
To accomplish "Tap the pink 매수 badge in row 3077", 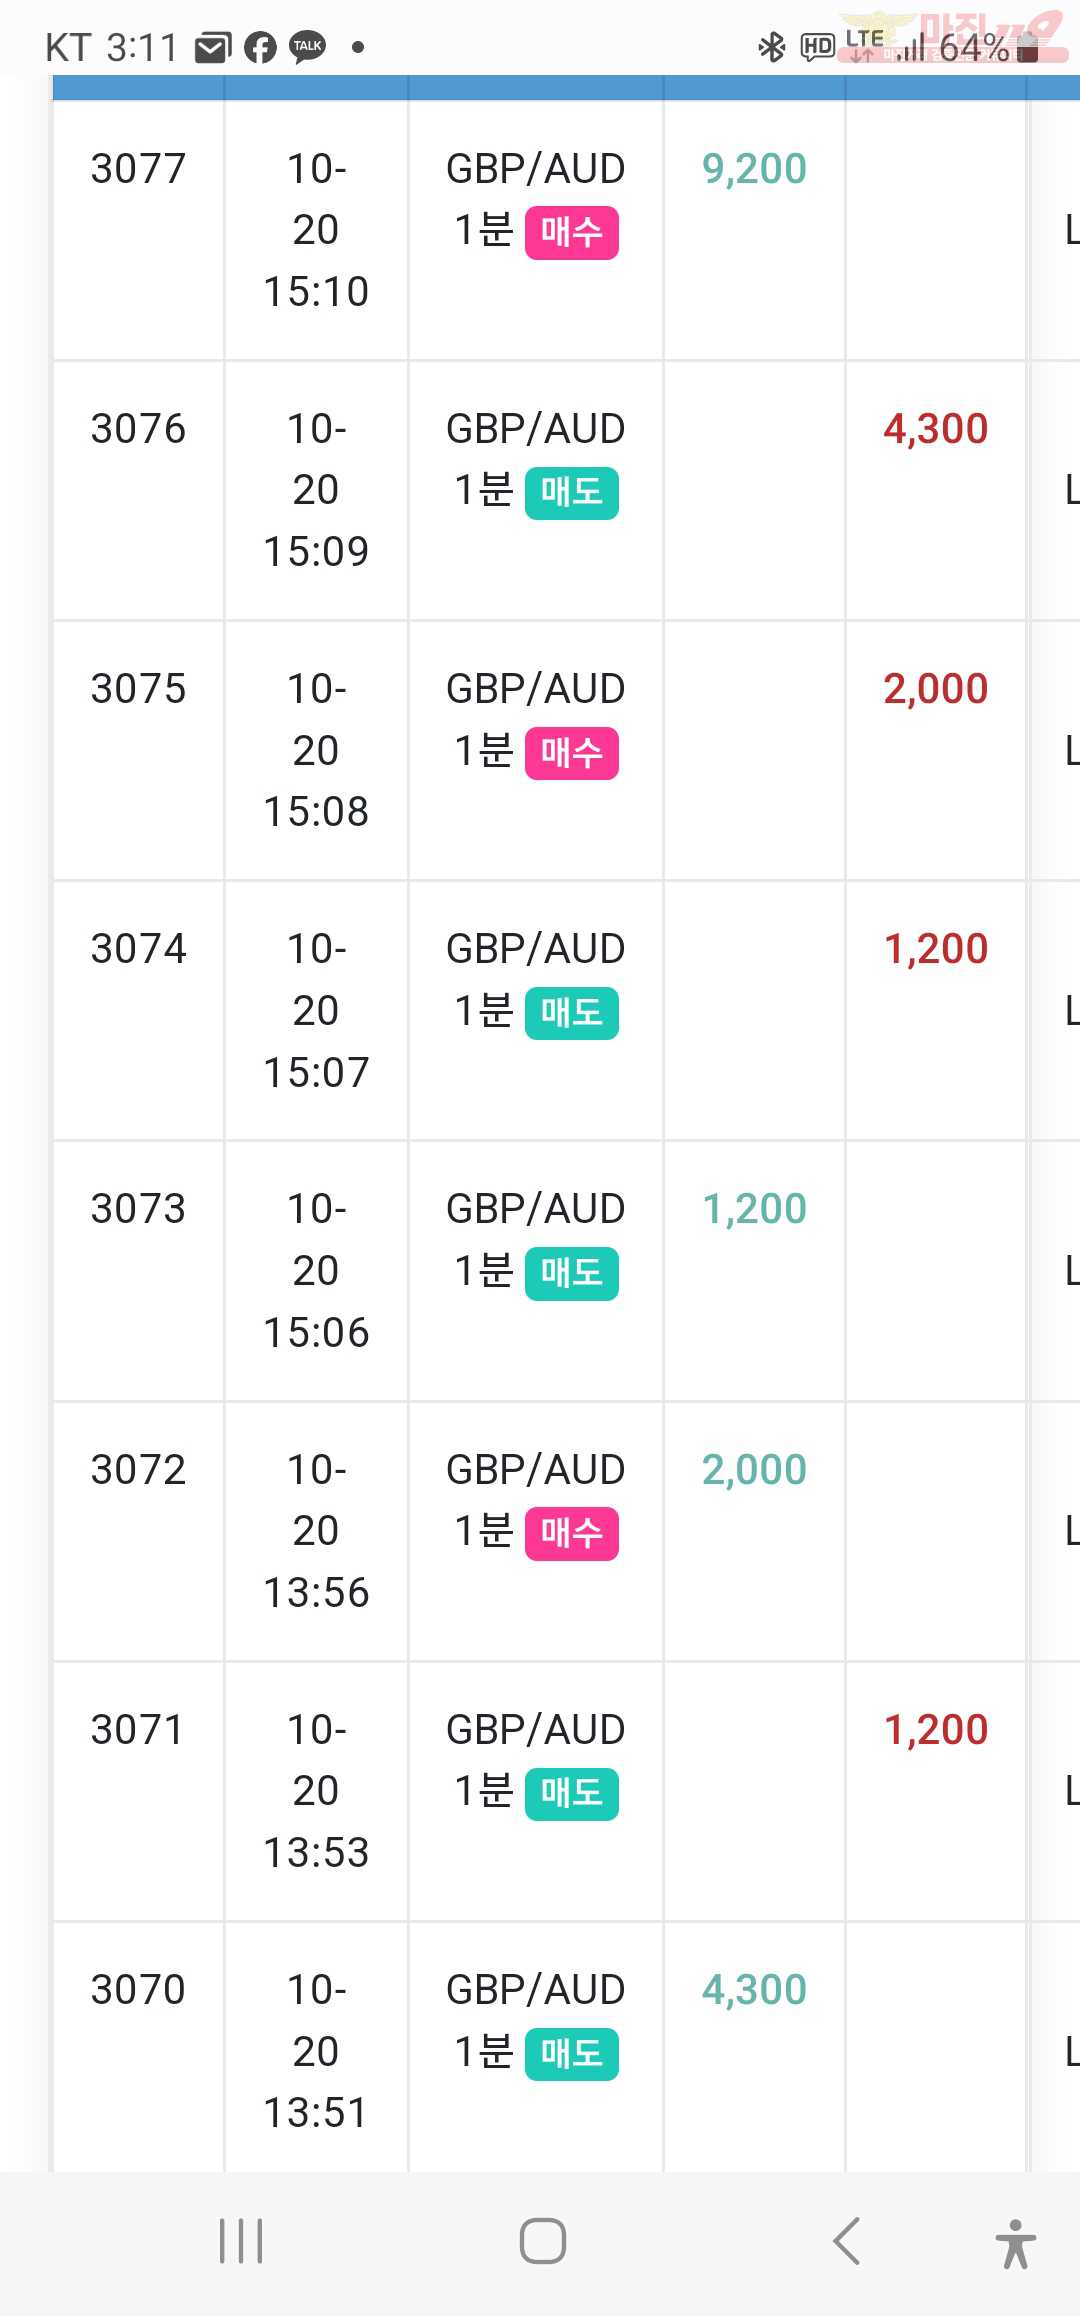I will click(x=572, y=233).
